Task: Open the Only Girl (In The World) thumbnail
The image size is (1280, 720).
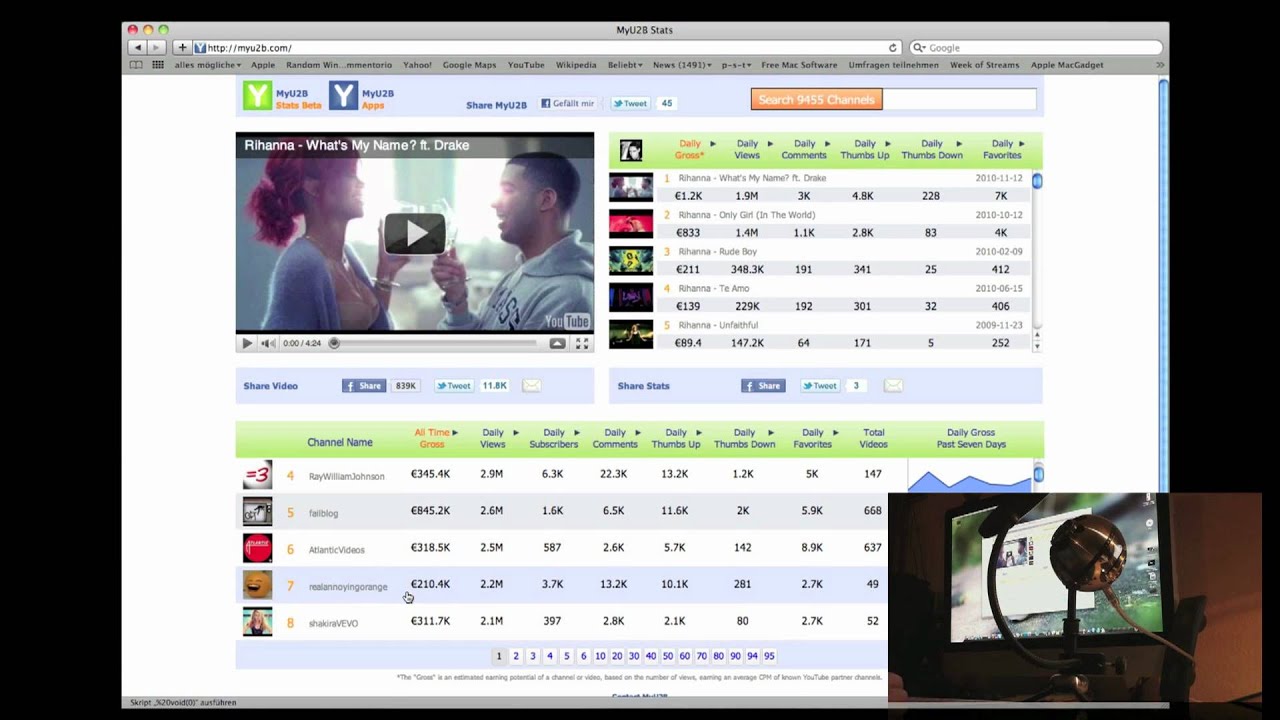Action: [631, 224]
